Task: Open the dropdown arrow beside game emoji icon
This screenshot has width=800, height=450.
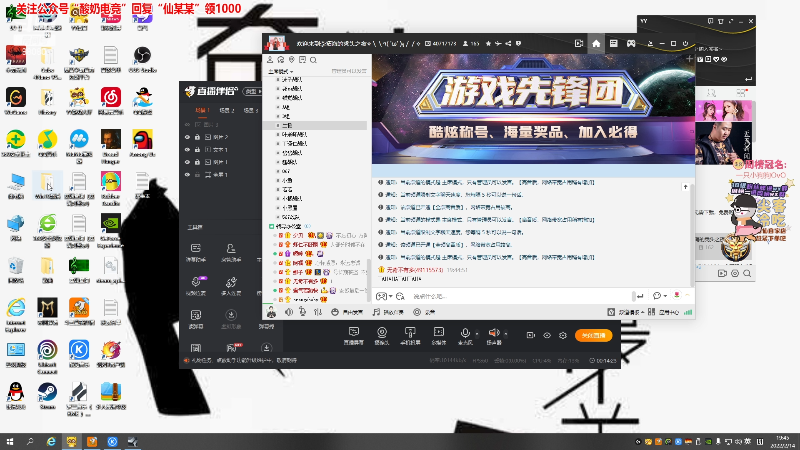Action: (390, 296)
